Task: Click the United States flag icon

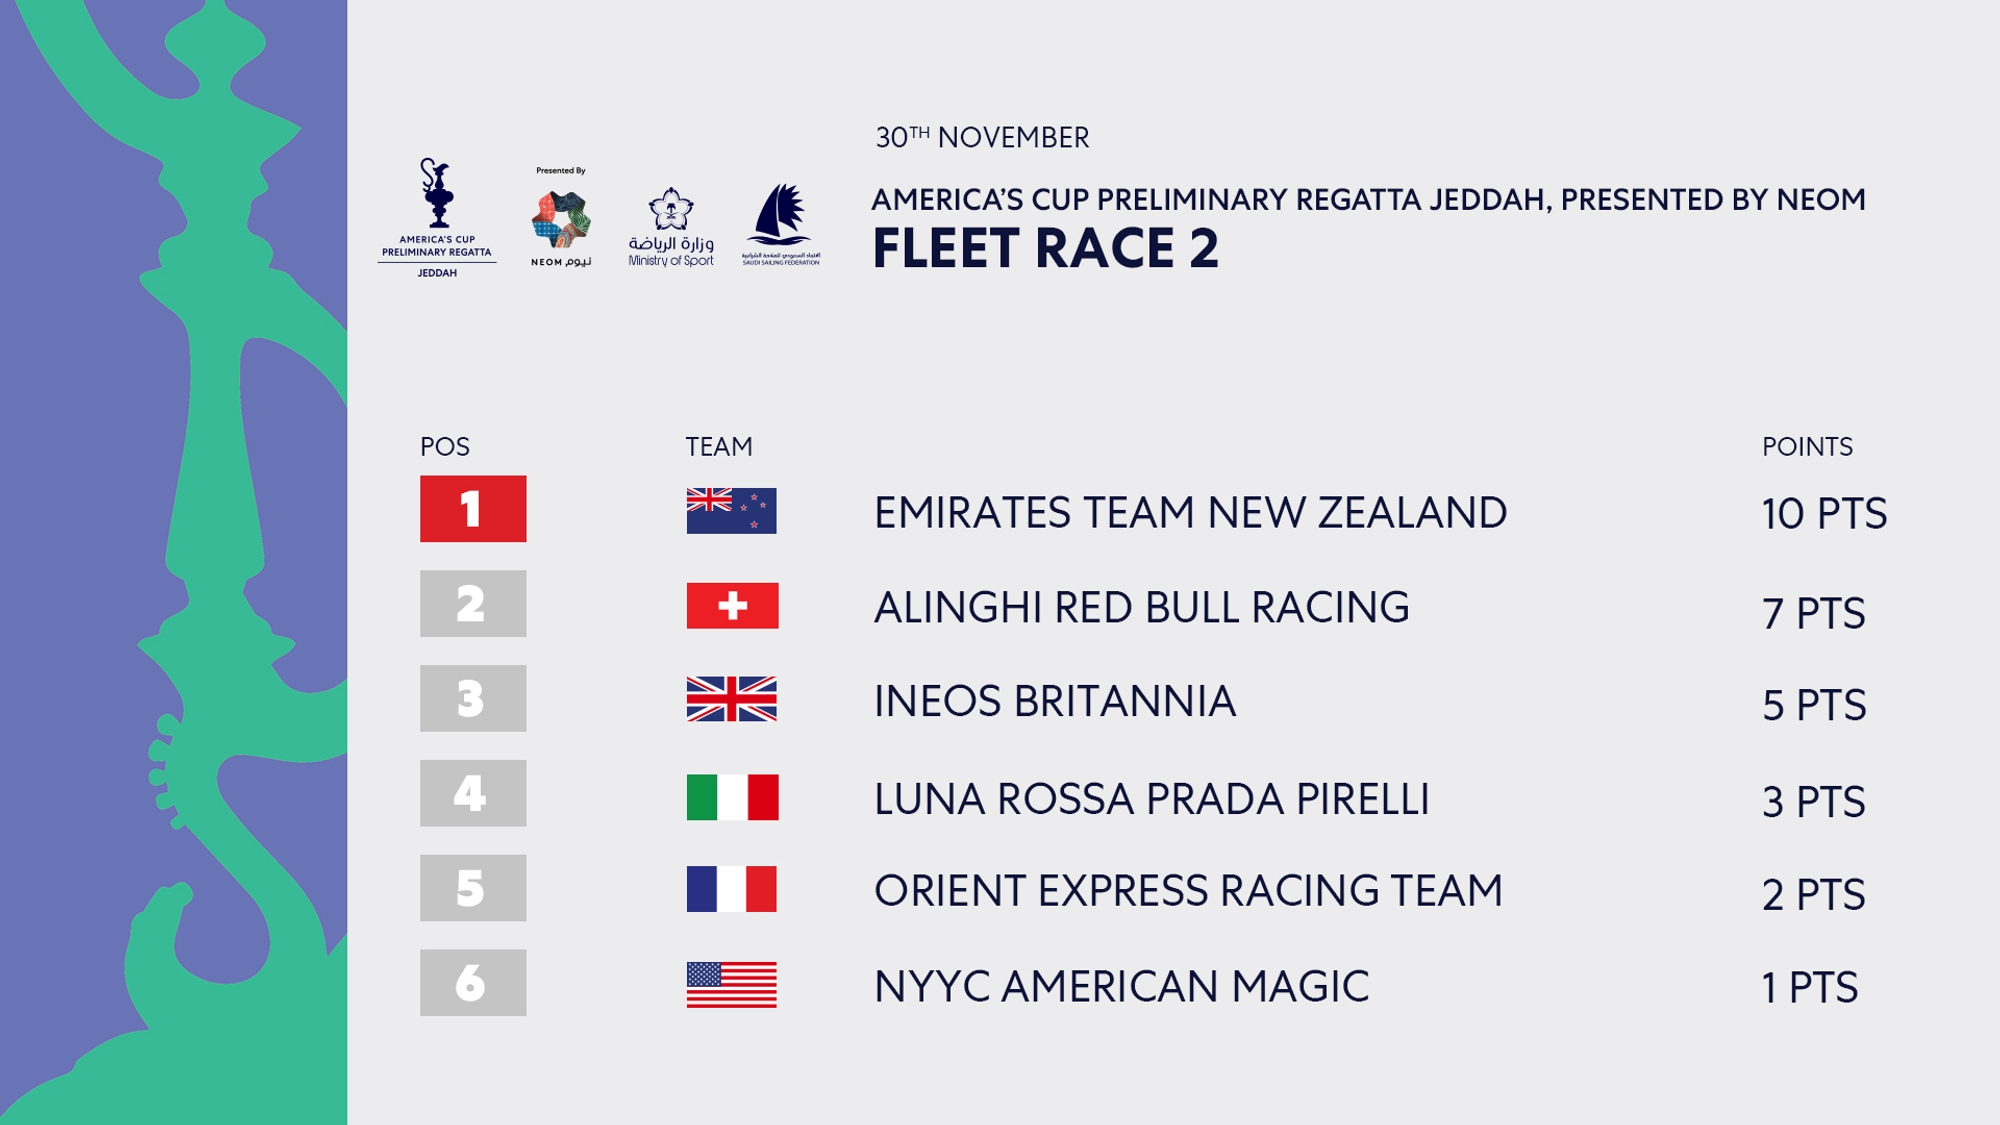Action: tap(732, 985)
